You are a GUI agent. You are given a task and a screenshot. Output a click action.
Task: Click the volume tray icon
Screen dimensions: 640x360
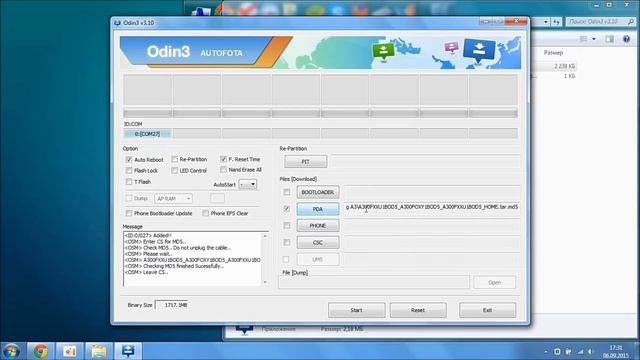click(591, 351)
